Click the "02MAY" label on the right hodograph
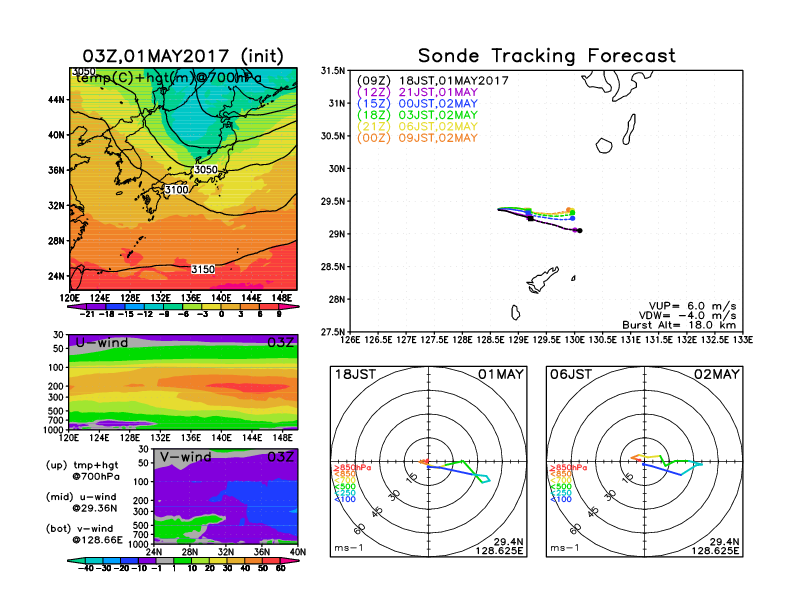Viewport: 792px width, 612px height. (x=717, y=374)
